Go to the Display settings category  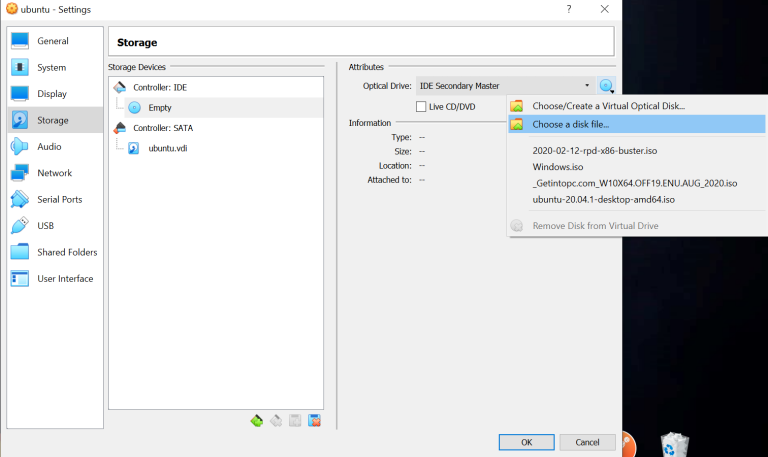tap(51, 94)
